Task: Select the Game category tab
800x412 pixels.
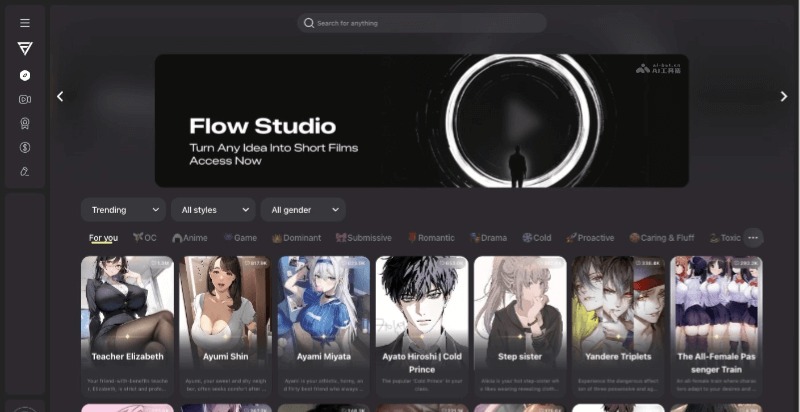Action: coord(240,238)
